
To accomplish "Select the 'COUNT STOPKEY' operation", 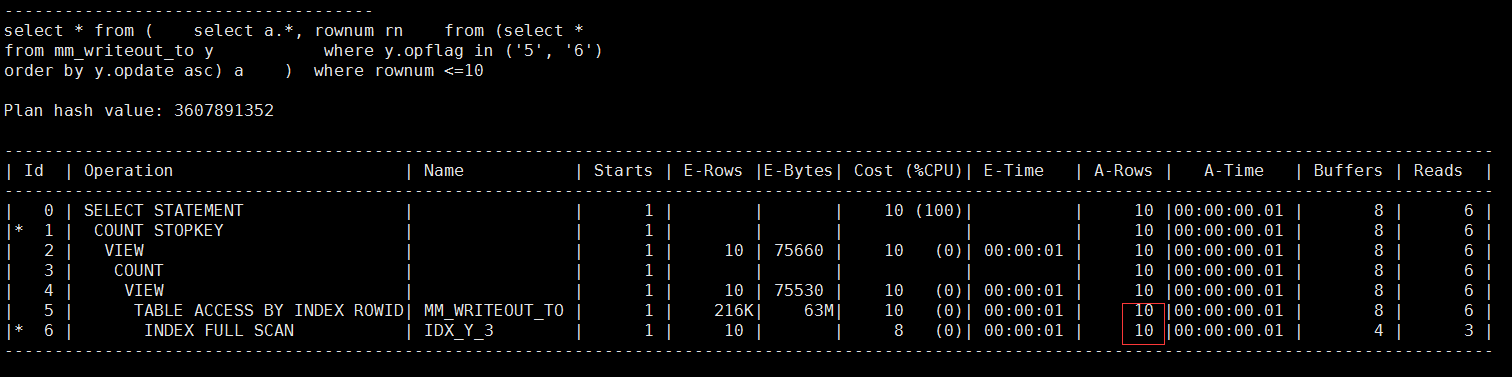I will 158,231.
